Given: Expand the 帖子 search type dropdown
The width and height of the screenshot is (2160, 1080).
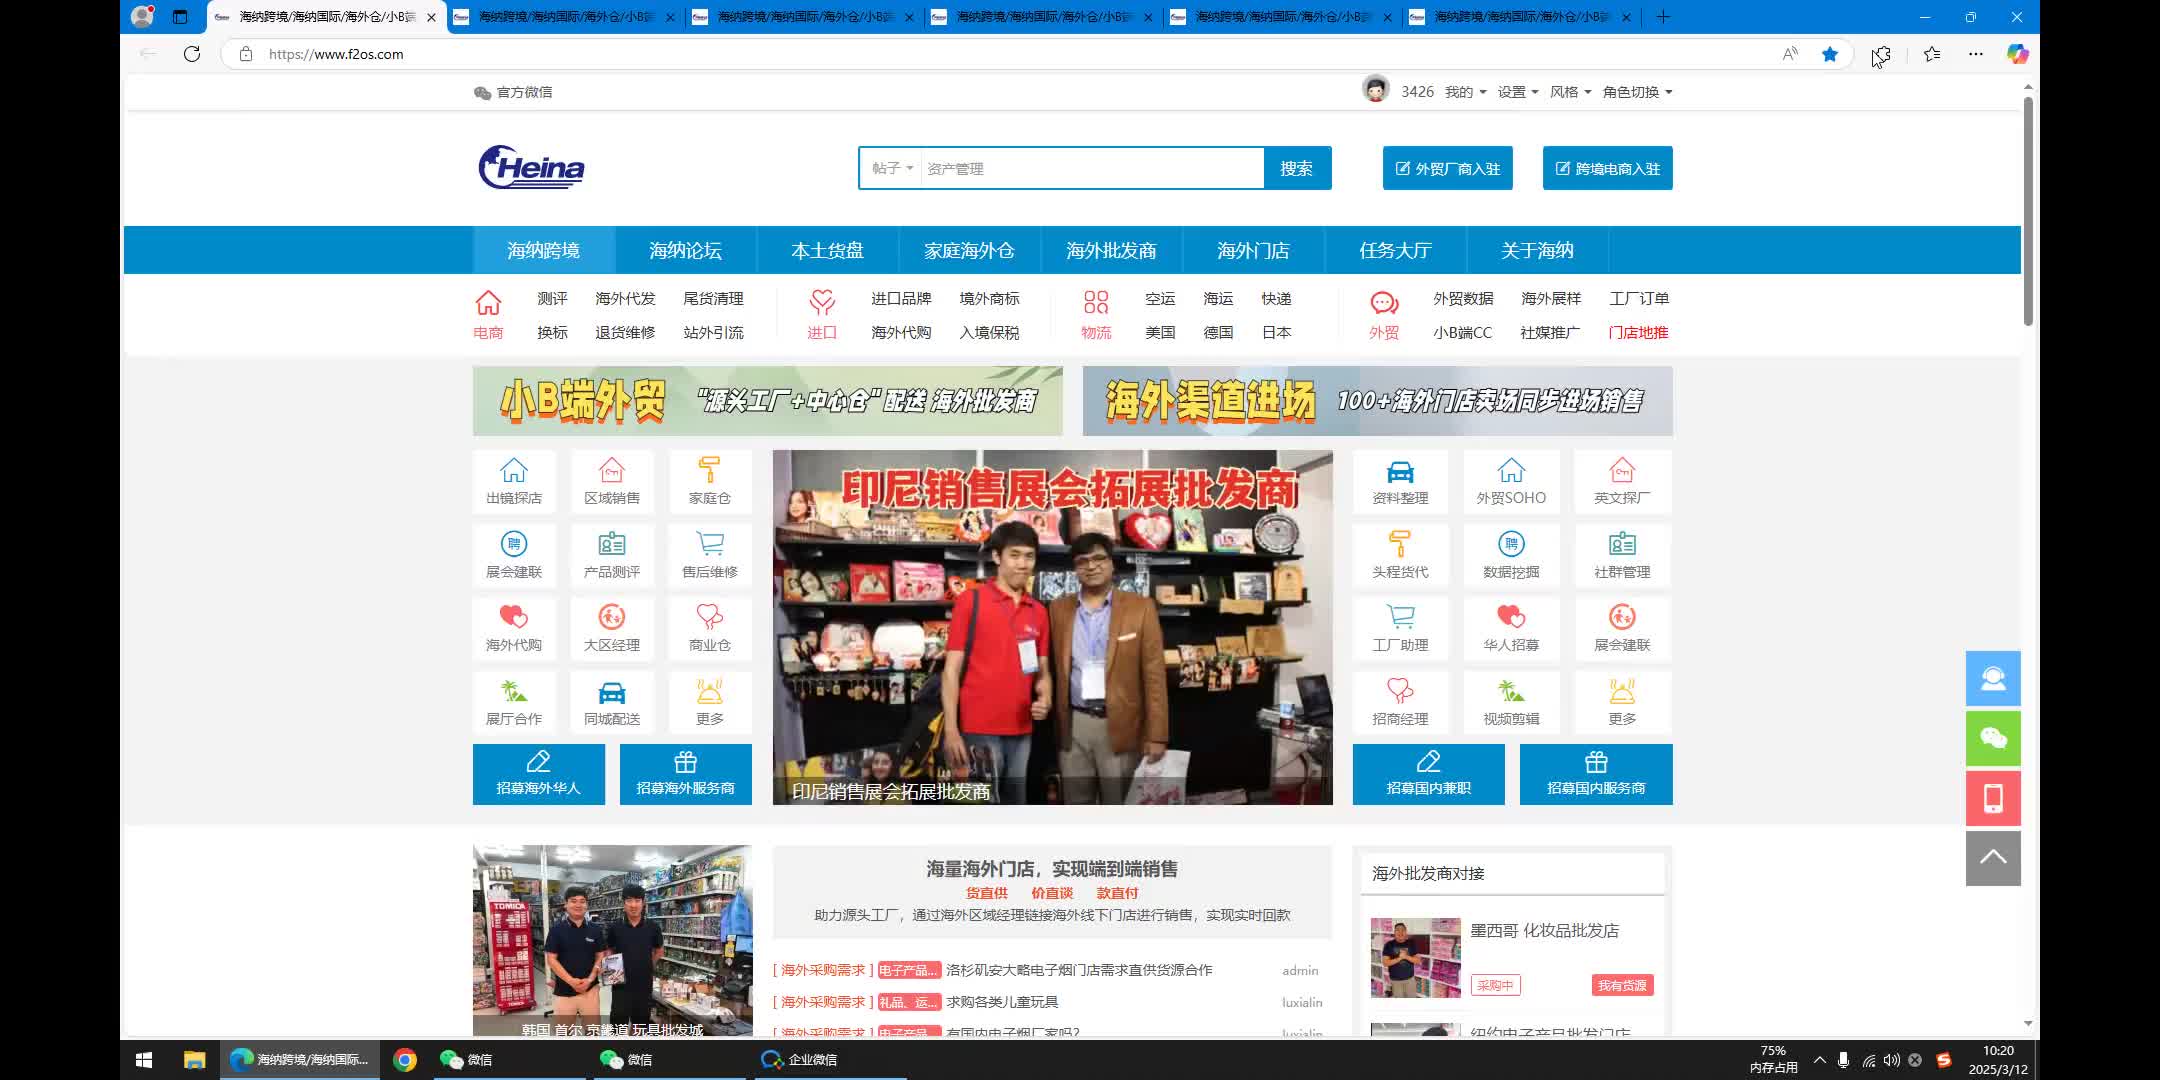Looking at the screenshot, I should (x=892, y=168).
